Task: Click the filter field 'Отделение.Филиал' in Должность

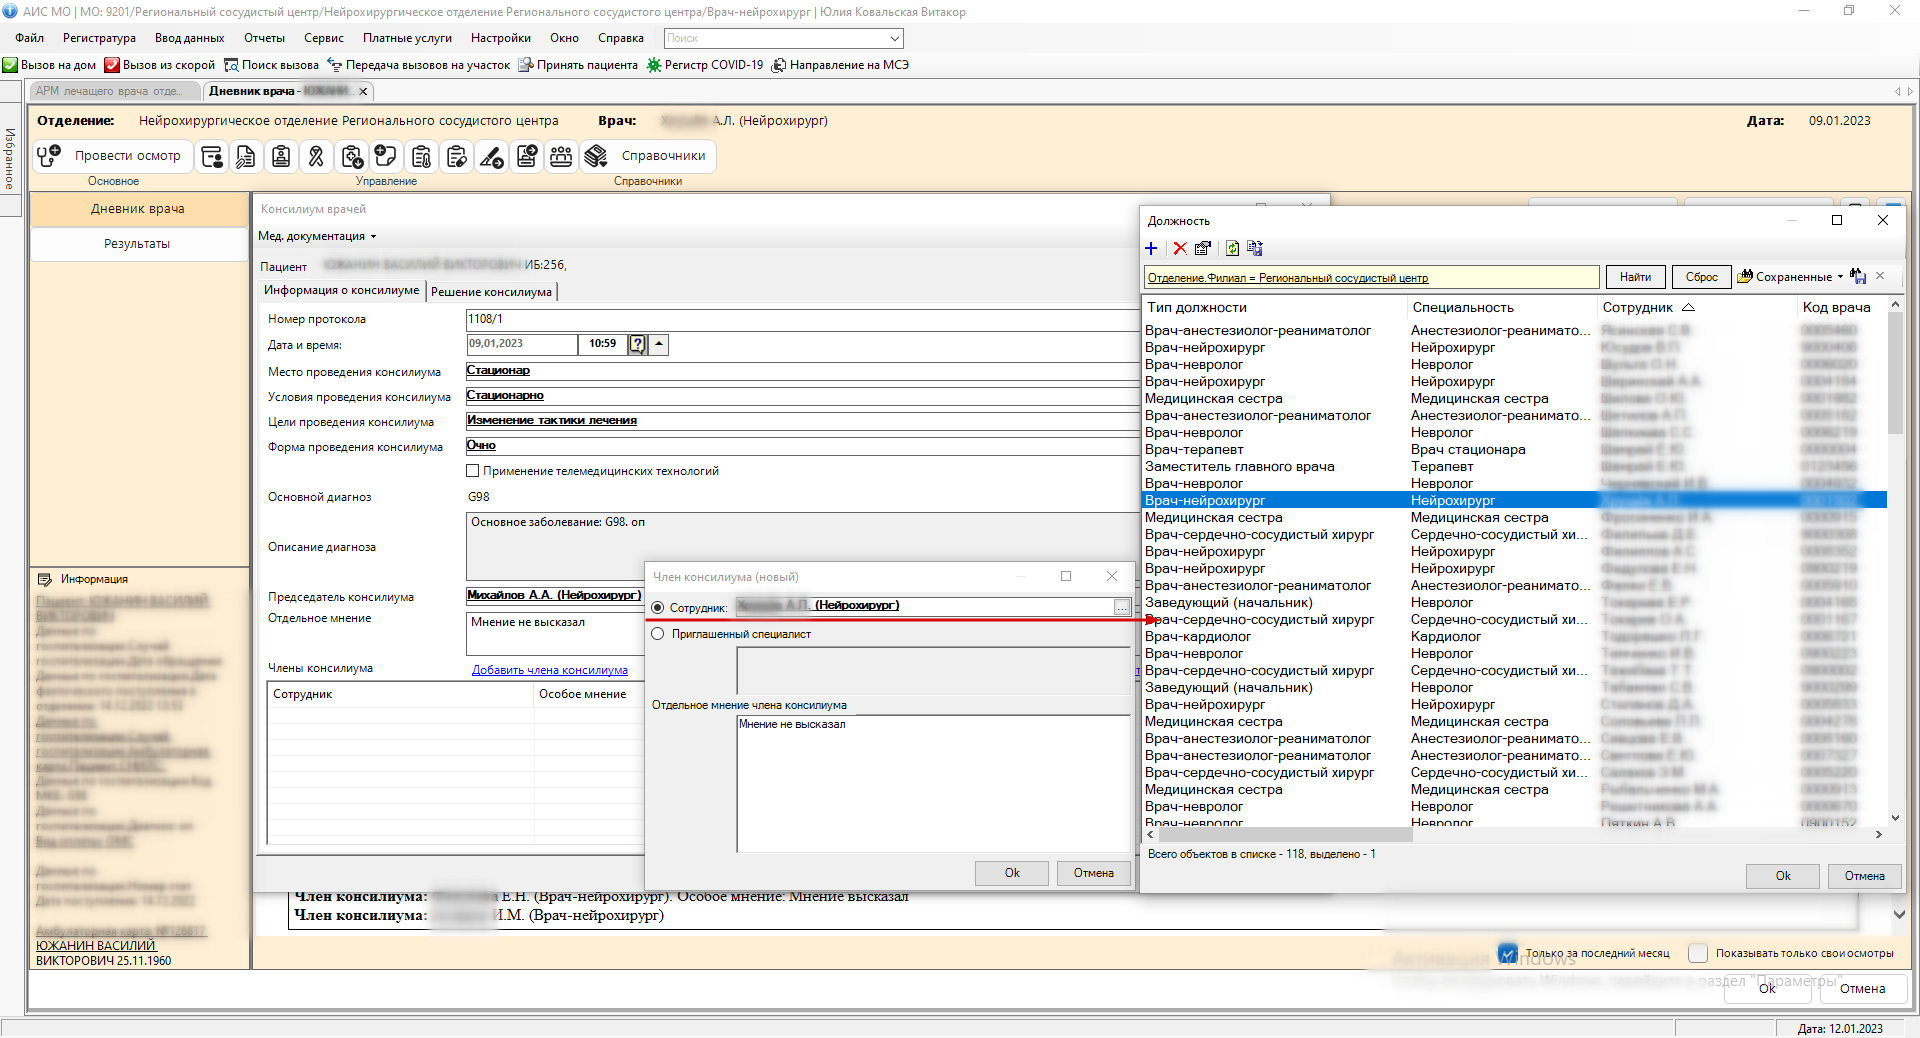Action: [x=1371, y=278]
